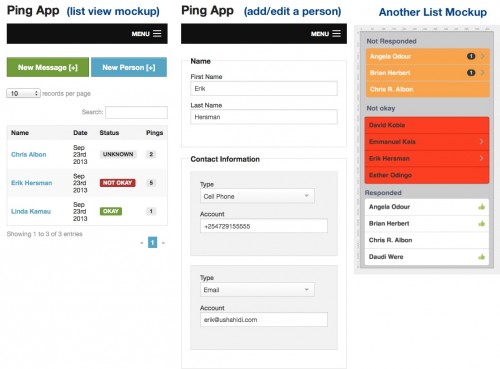This screenshot has height=369, width=500.
Task: Click the thumbs-up icon beside Angela Odour
Action: (x=481, y=207)
